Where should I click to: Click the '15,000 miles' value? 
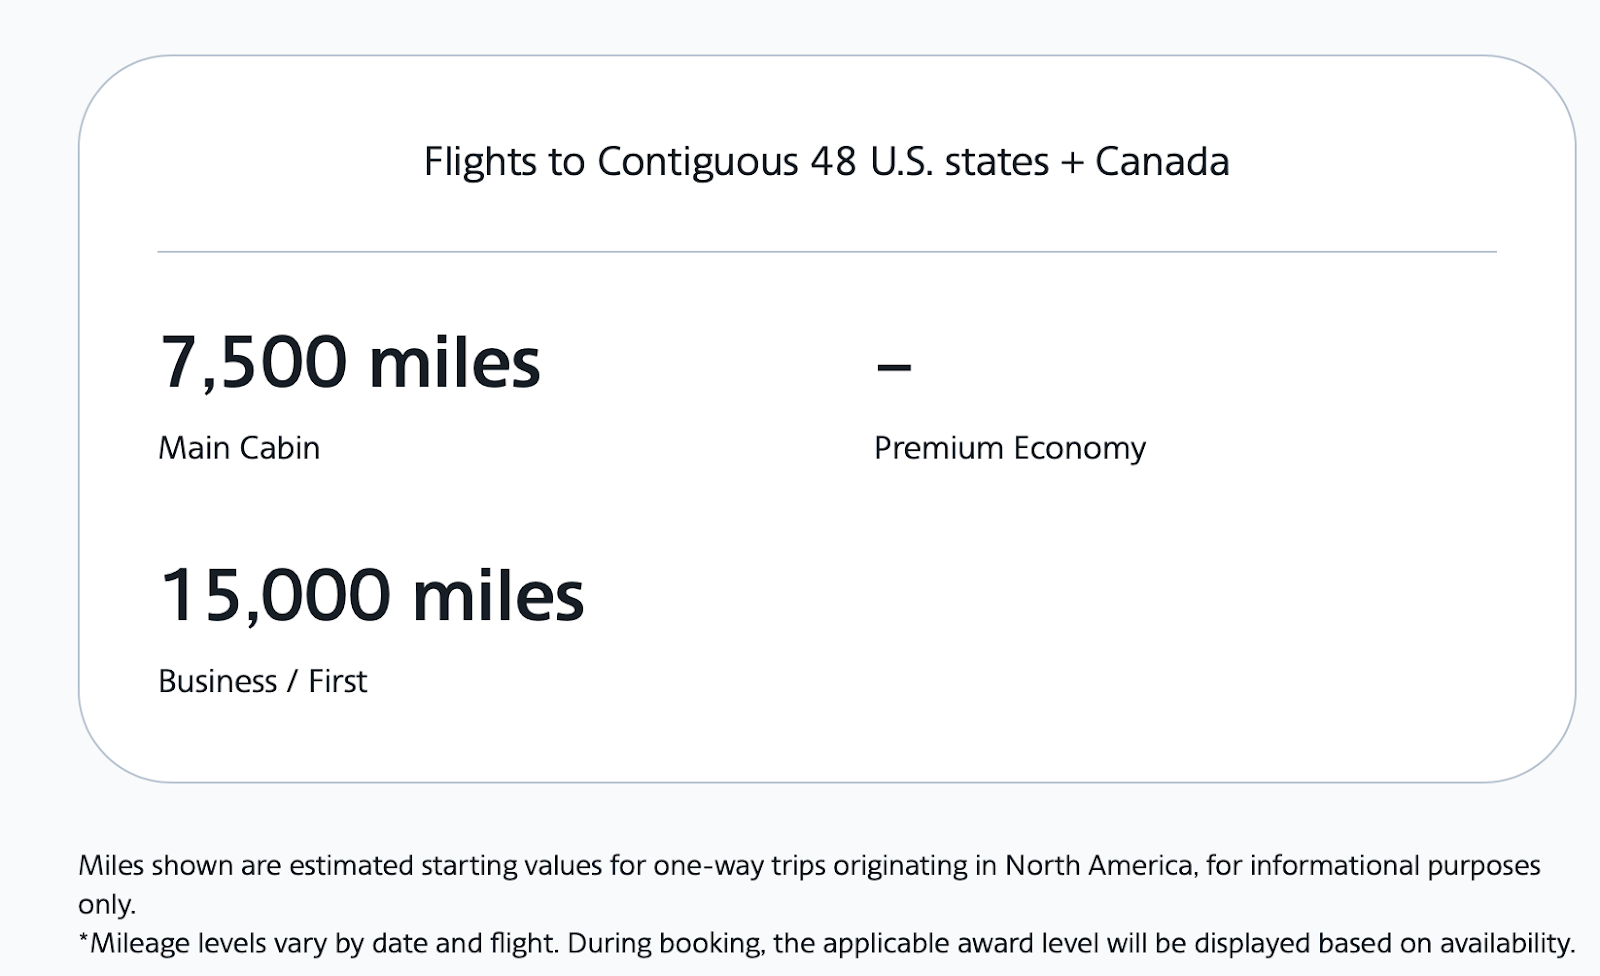(372, 596)
